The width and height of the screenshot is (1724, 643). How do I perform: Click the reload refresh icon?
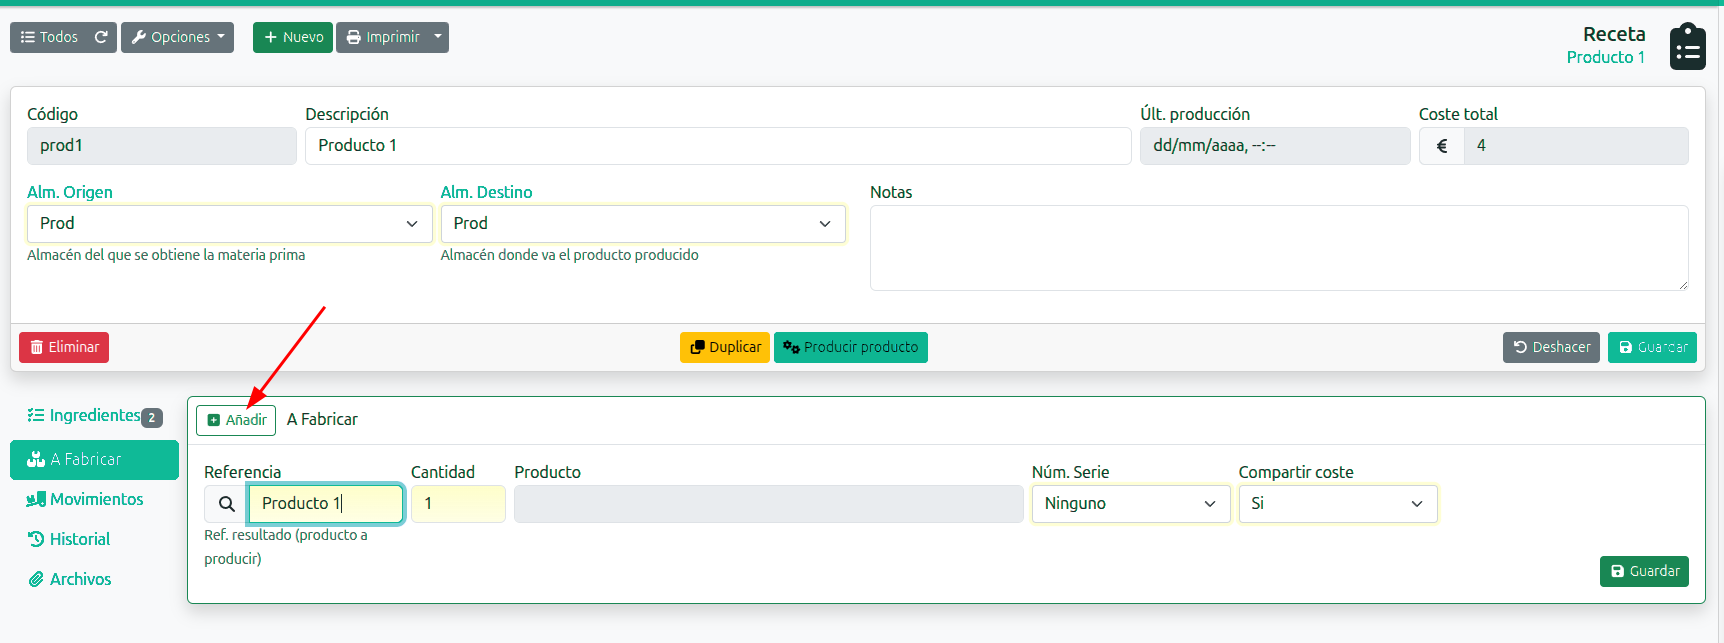click(101, 37)
